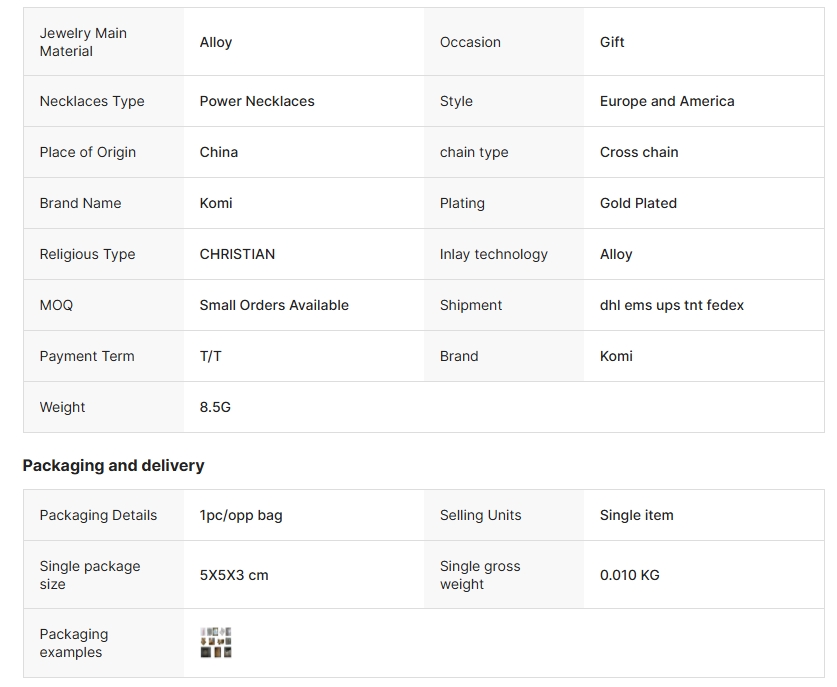The width and height of the screenshot is (837, 687).
Task: Click the 'Packaging and delivery' heading
Action: tap(113, 465)
